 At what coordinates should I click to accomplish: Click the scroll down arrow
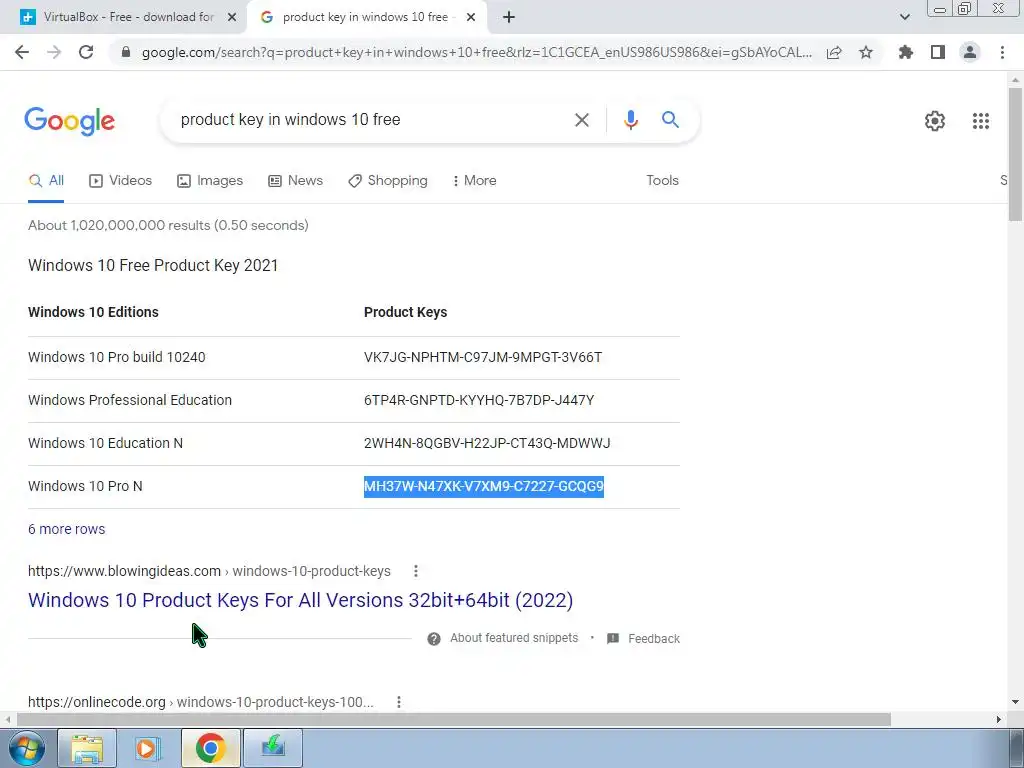pyautogui.click(x=1015, y=703)
